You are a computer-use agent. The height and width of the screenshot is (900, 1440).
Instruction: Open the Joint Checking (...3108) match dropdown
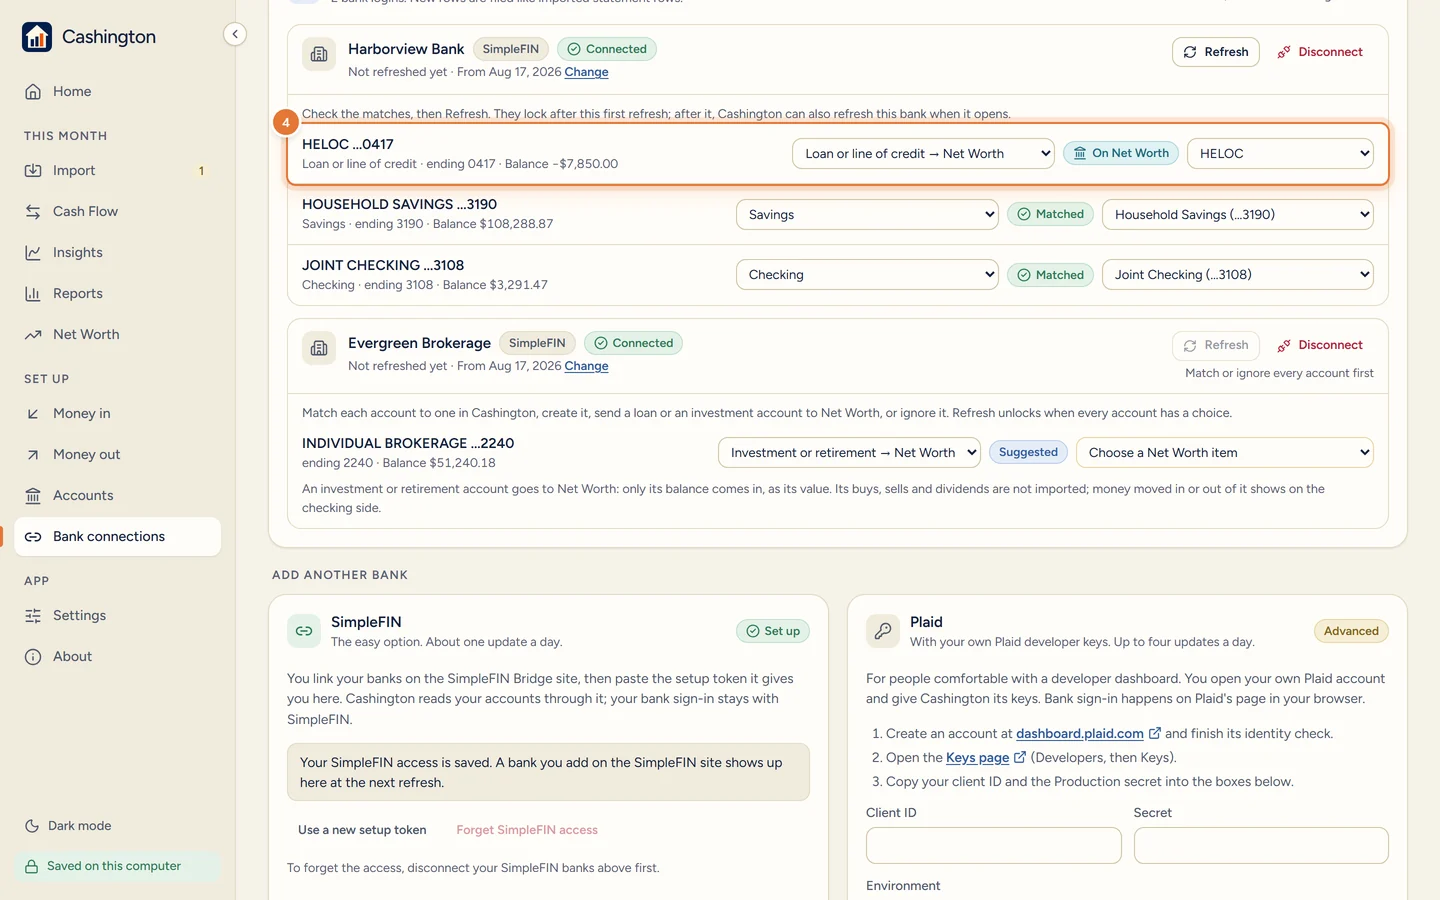(1238, 275)
